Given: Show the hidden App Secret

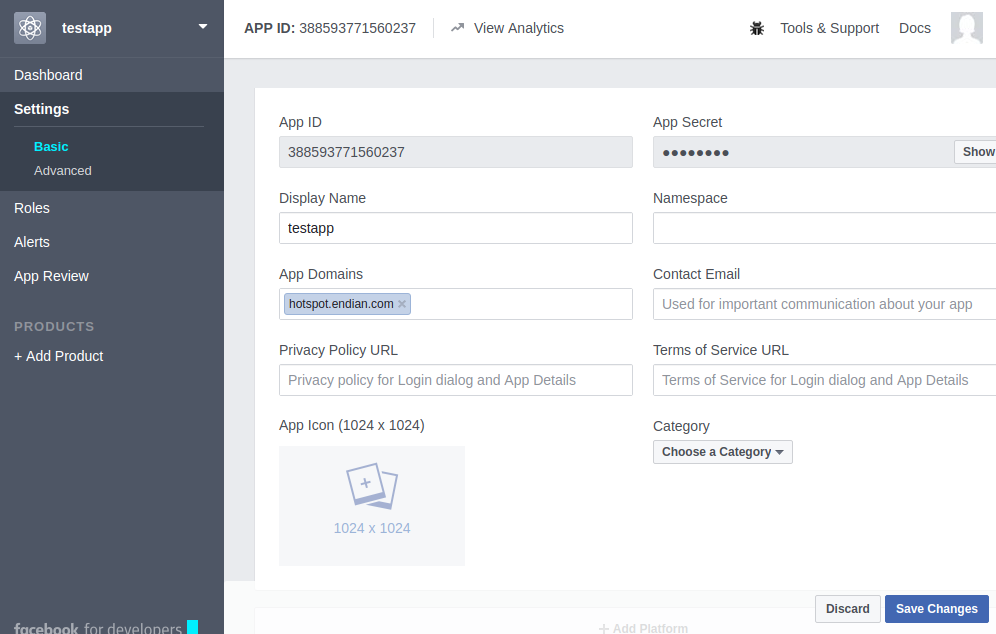Looking at the screenshot, I should [x=977, y=152].
